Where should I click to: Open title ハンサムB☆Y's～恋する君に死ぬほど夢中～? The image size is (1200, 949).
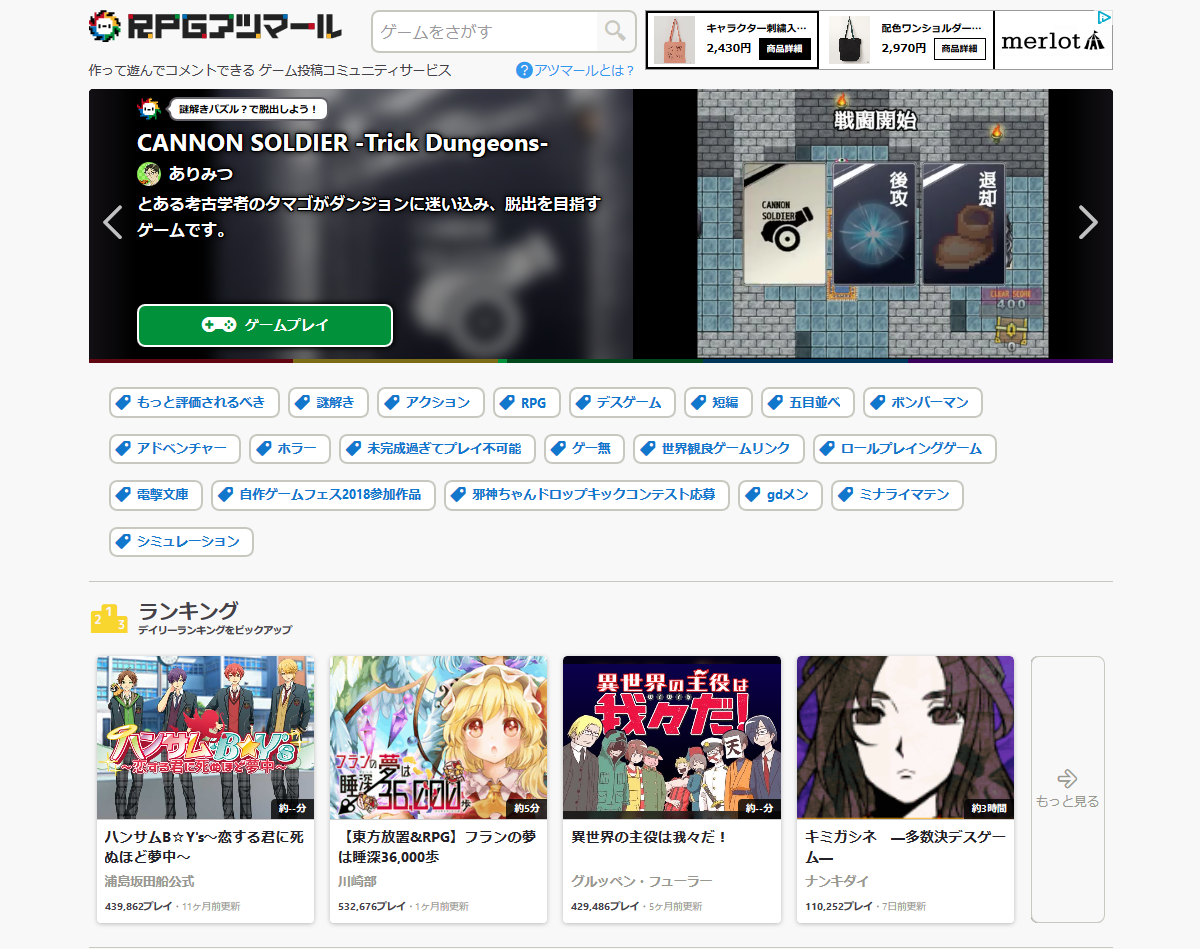204,847
